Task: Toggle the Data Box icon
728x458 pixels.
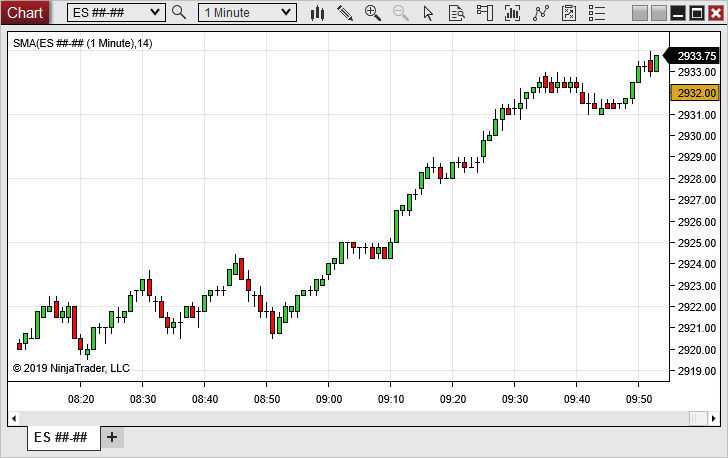Action: [457, 13]
